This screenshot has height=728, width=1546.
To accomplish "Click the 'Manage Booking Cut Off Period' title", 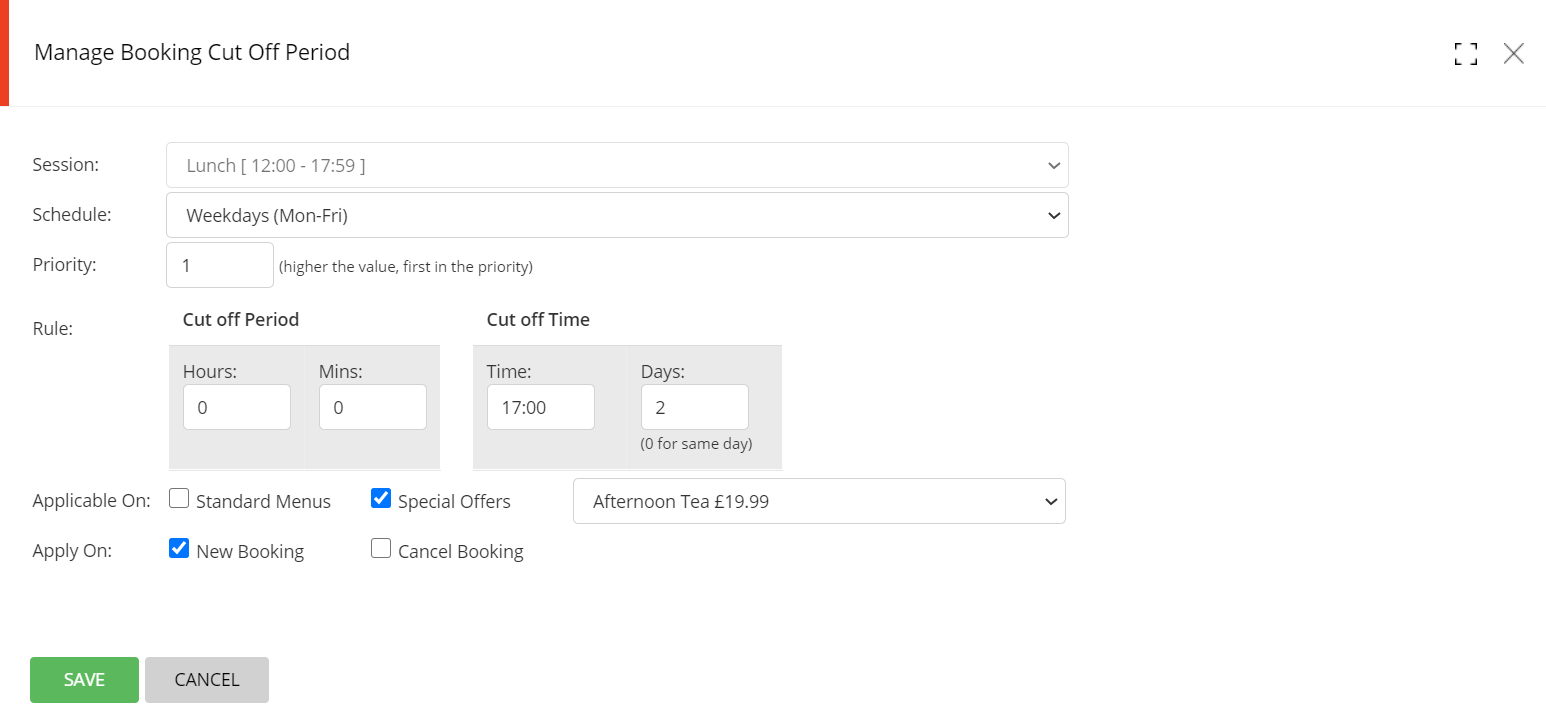I will tap(192, 52).
